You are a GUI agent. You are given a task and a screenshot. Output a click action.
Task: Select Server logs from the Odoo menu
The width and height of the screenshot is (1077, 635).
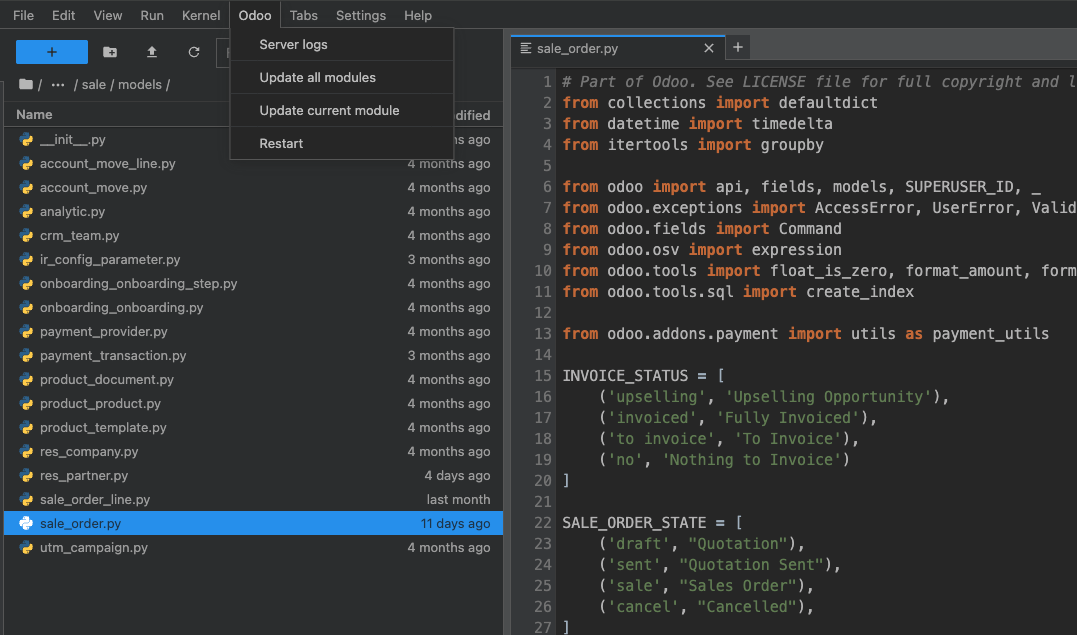(x=293, y=45)
